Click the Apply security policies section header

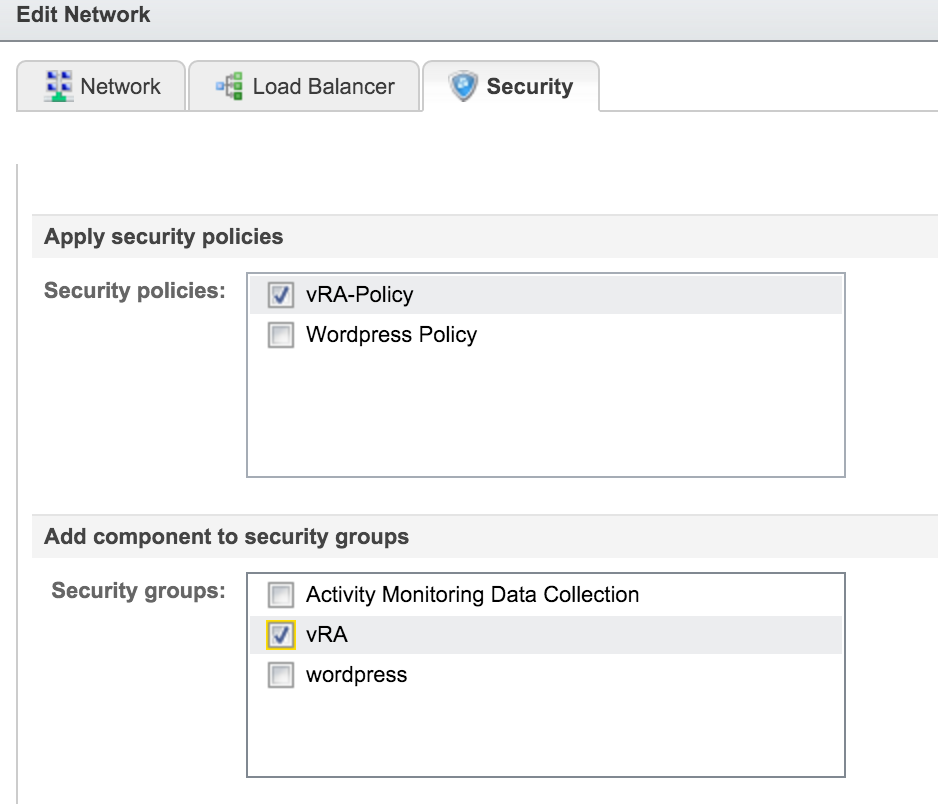click(164, 237)
